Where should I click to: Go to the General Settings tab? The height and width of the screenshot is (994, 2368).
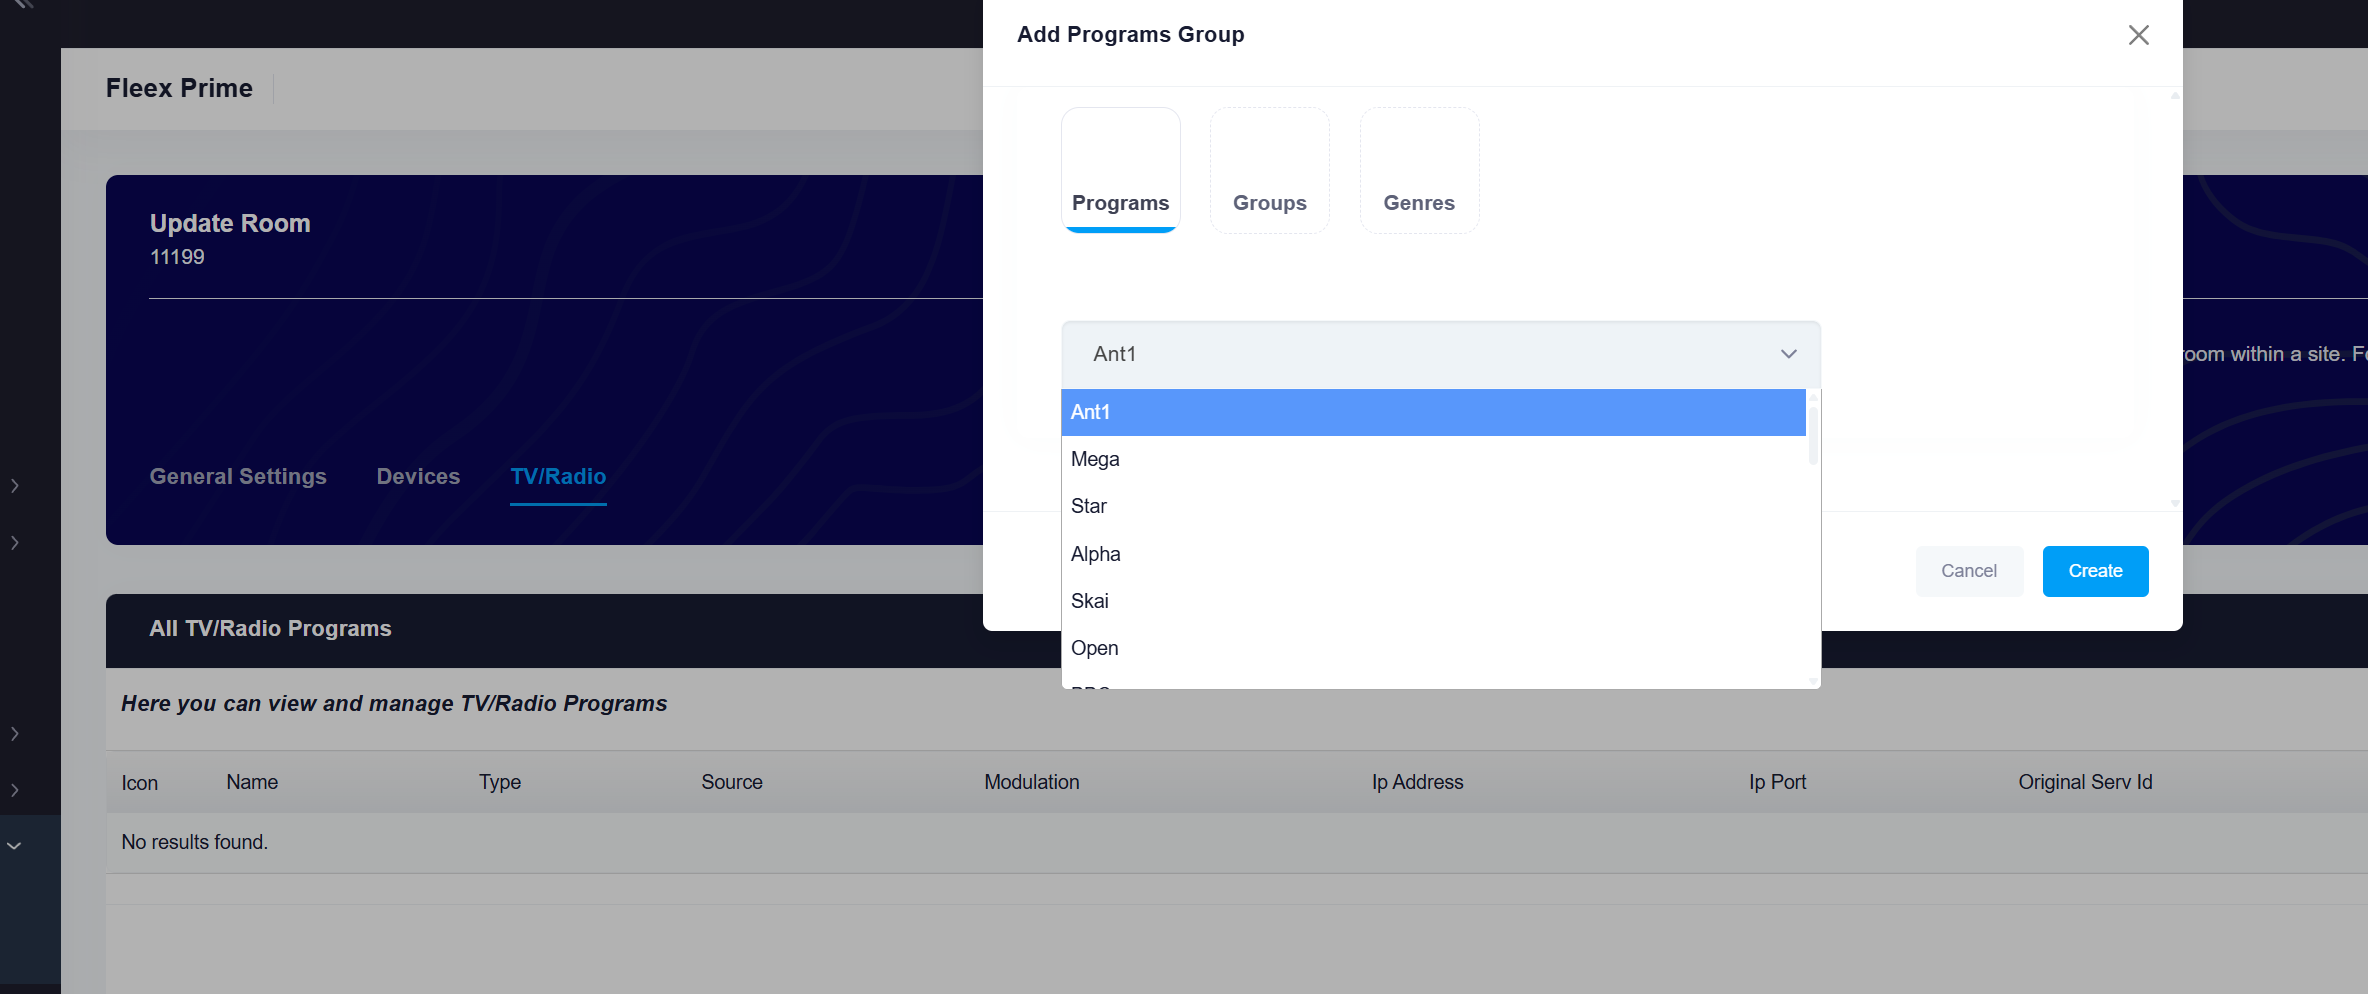[x=238, y=477]
